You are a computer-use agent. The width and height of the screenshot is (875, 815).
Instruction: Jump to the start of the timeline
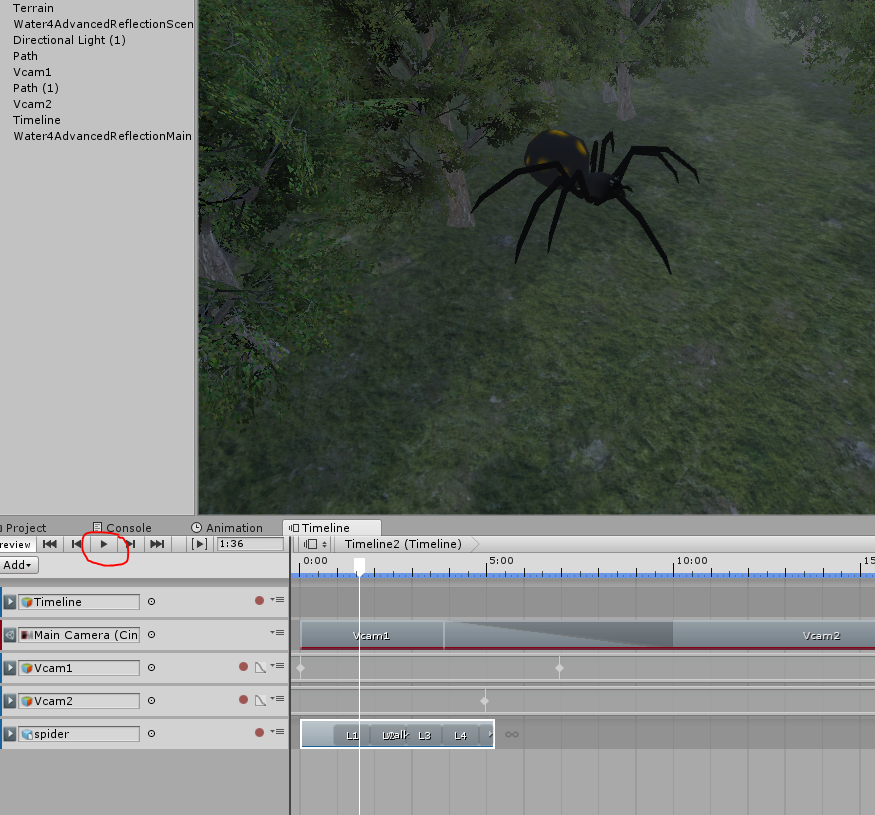(50, 544)
